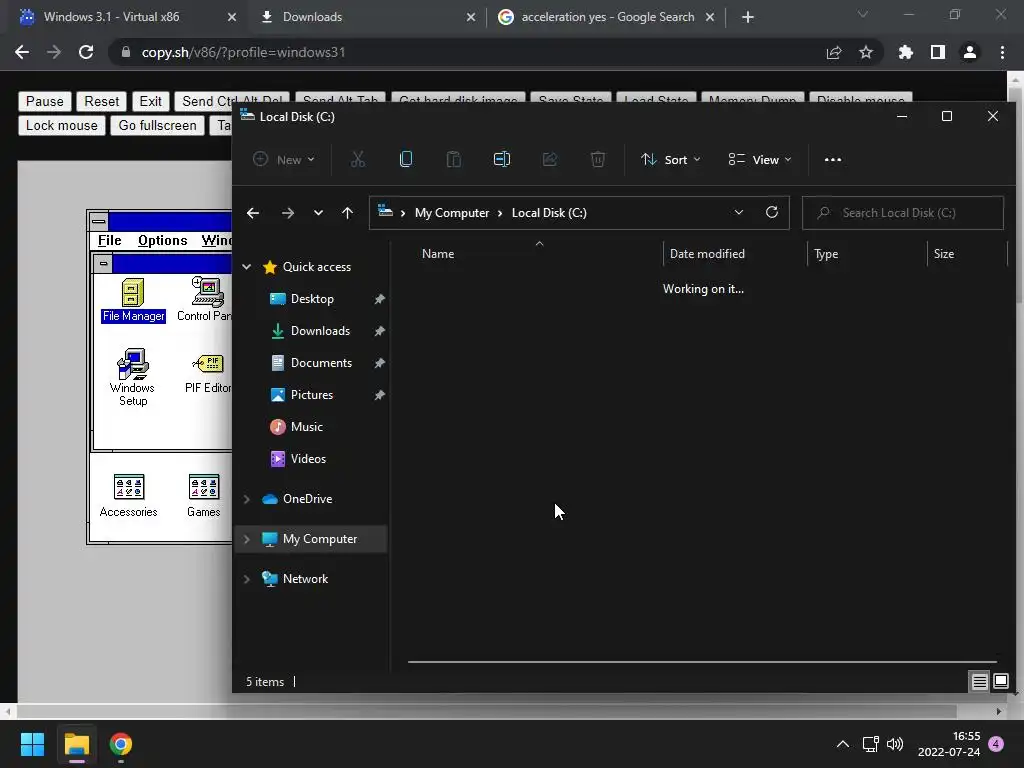
Task: Click the Share icon in Explorer toolbar
Action: (x=550, y=159)
